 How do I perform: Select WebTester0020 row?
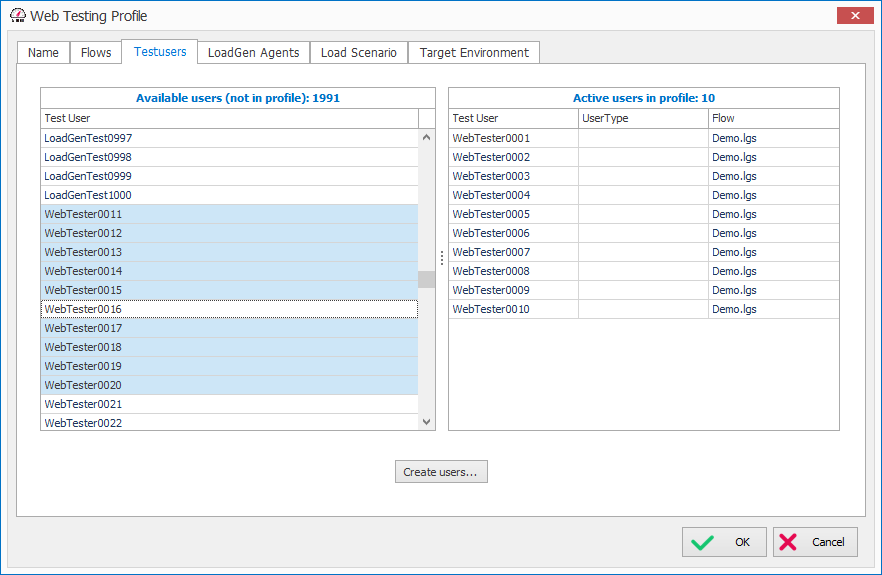230,385
